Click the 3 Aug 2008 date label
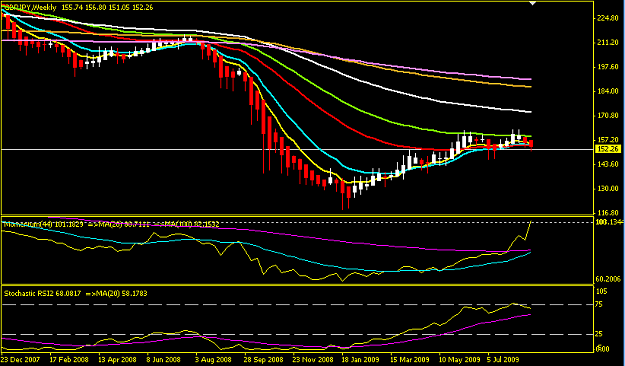This screenshot has width=625, height=366. coord(214,360)
